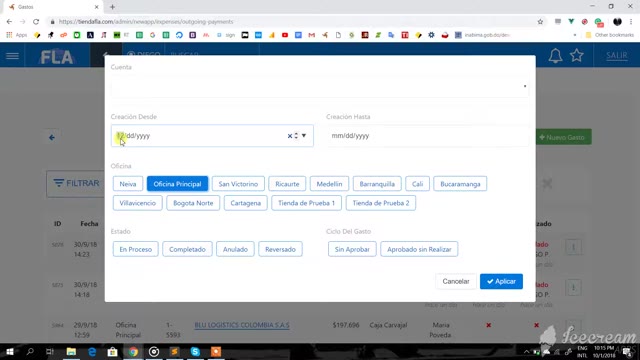The image size is (640, 360).
Task: Open Skype from the taskbar
Action: pos(195,351)
